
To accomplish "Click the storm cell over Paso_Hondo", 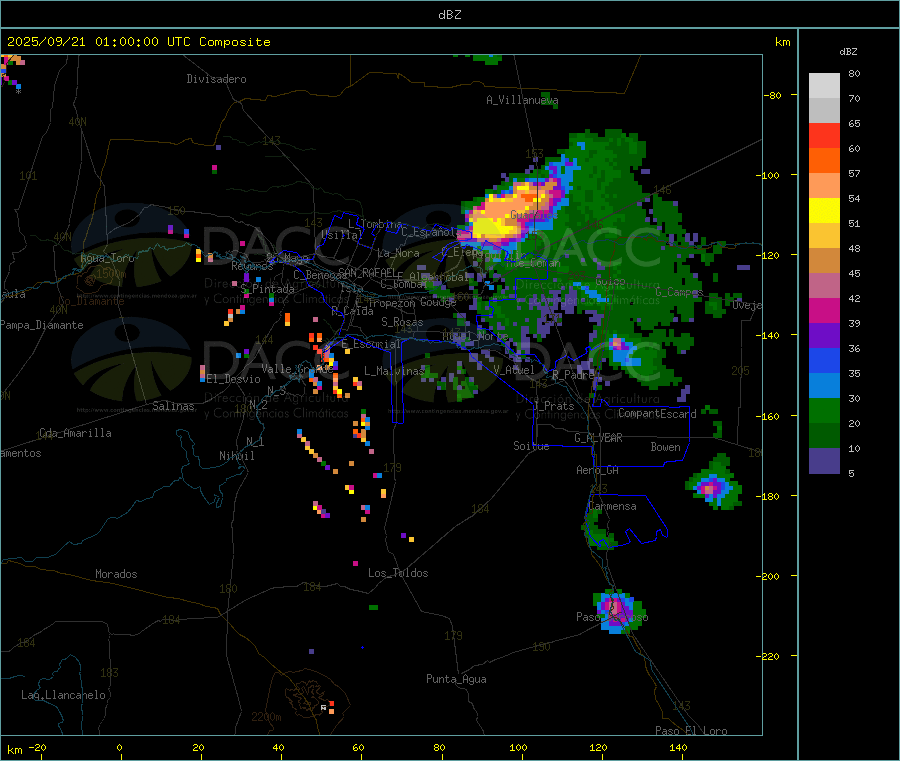I will click(x=615, y=607).
